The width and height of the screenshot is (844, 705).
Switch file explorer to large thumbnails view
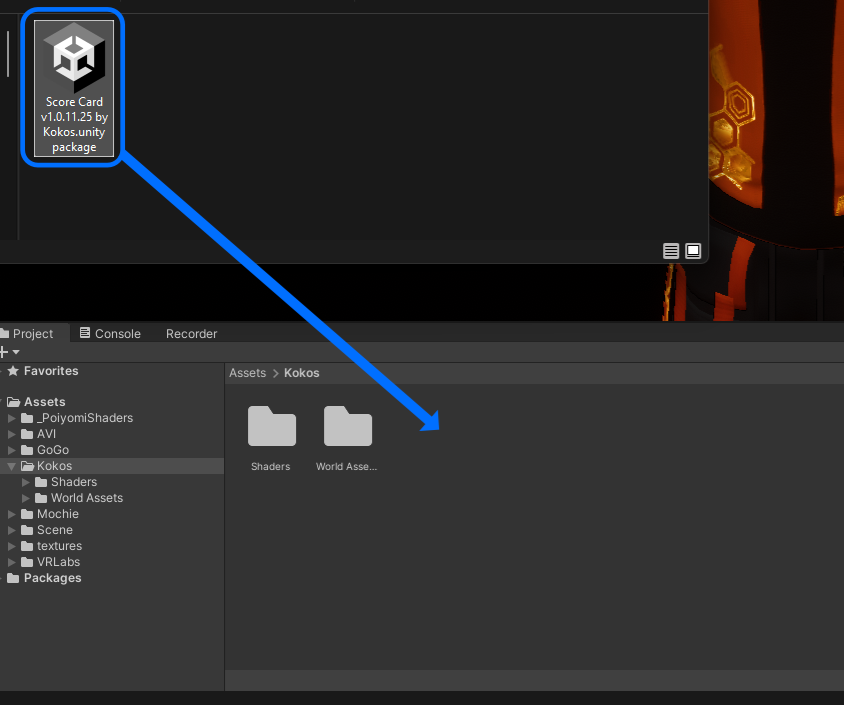(x=693, y=251)
